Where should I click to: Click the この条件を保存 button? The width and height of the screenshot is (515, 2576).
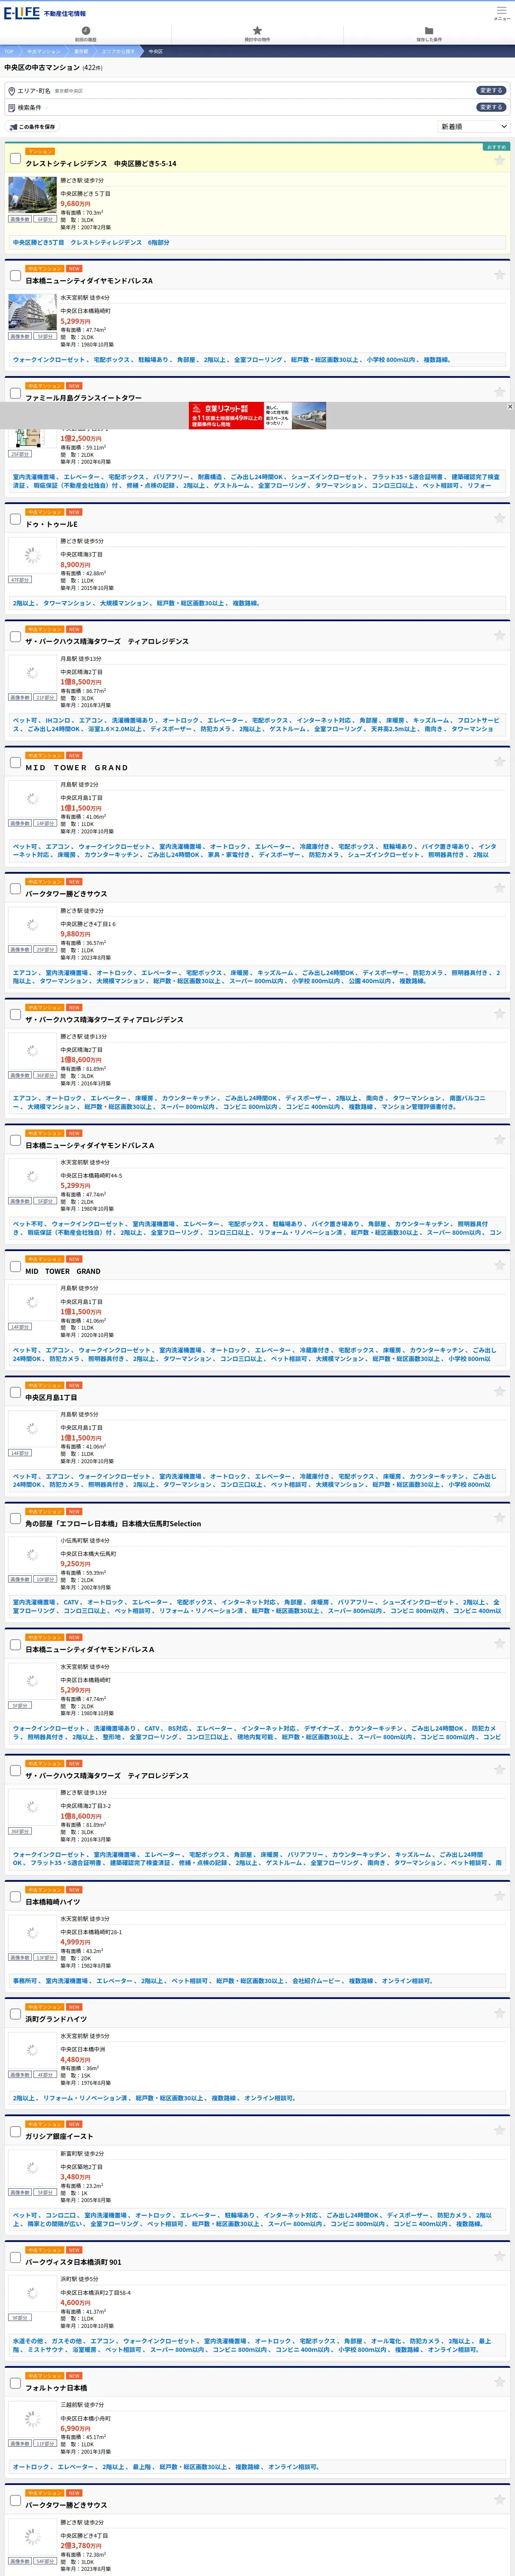[x=32, y=127]
